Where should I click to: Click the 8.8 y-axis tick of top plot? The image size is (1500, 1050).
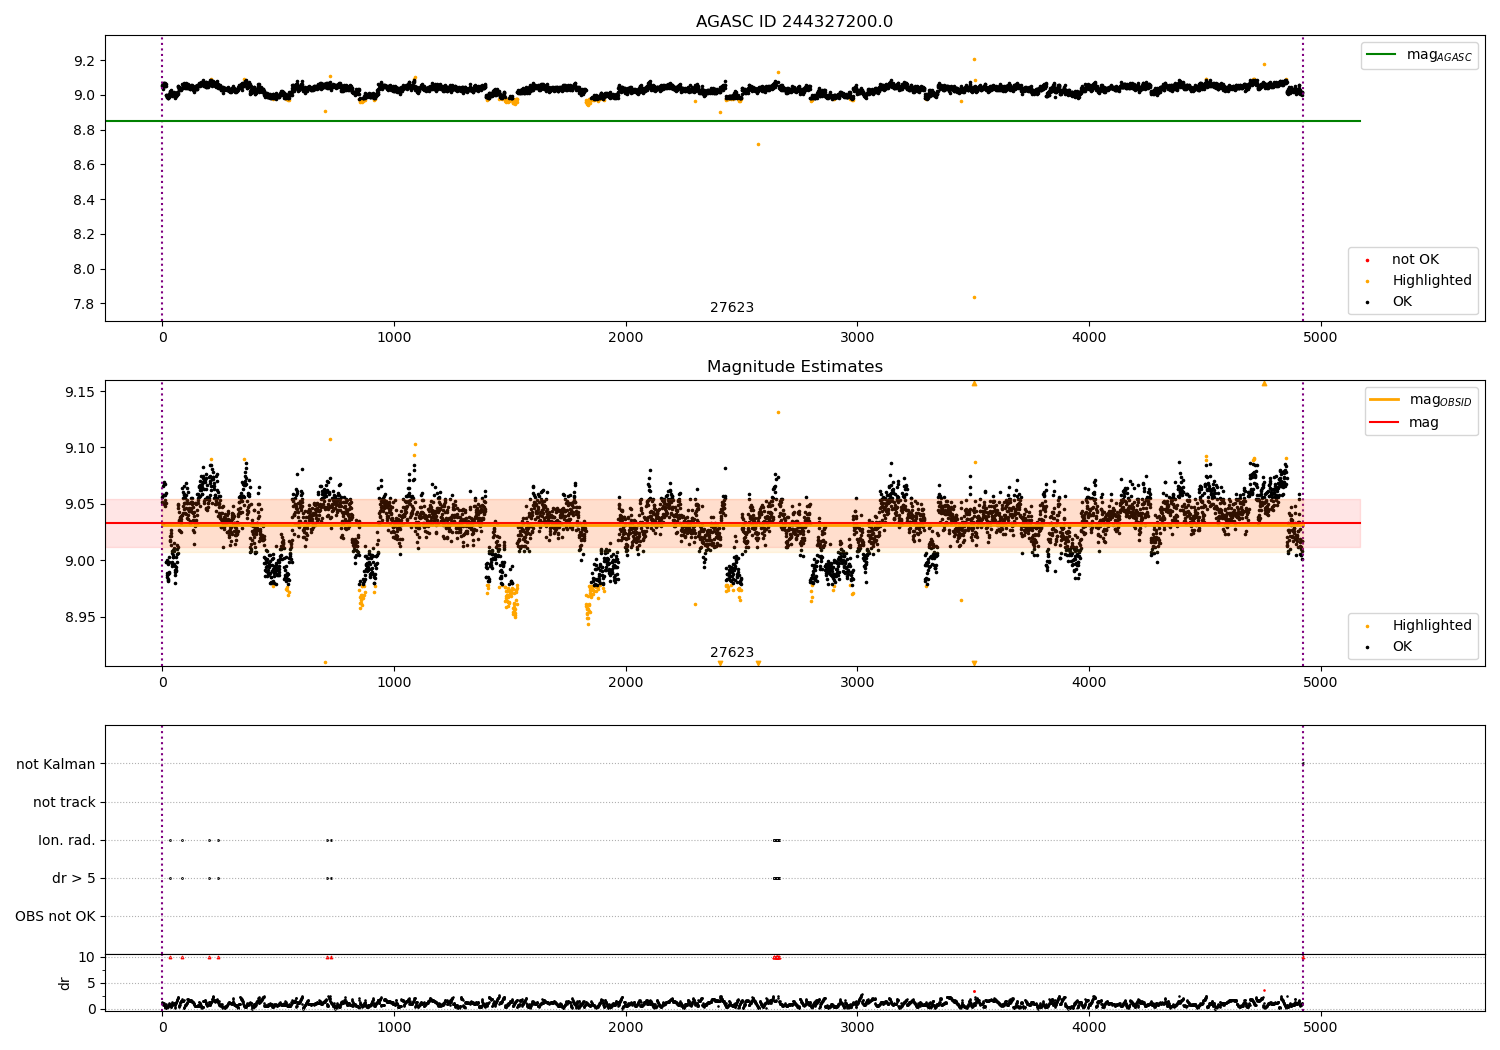click(x=84, y=131)
